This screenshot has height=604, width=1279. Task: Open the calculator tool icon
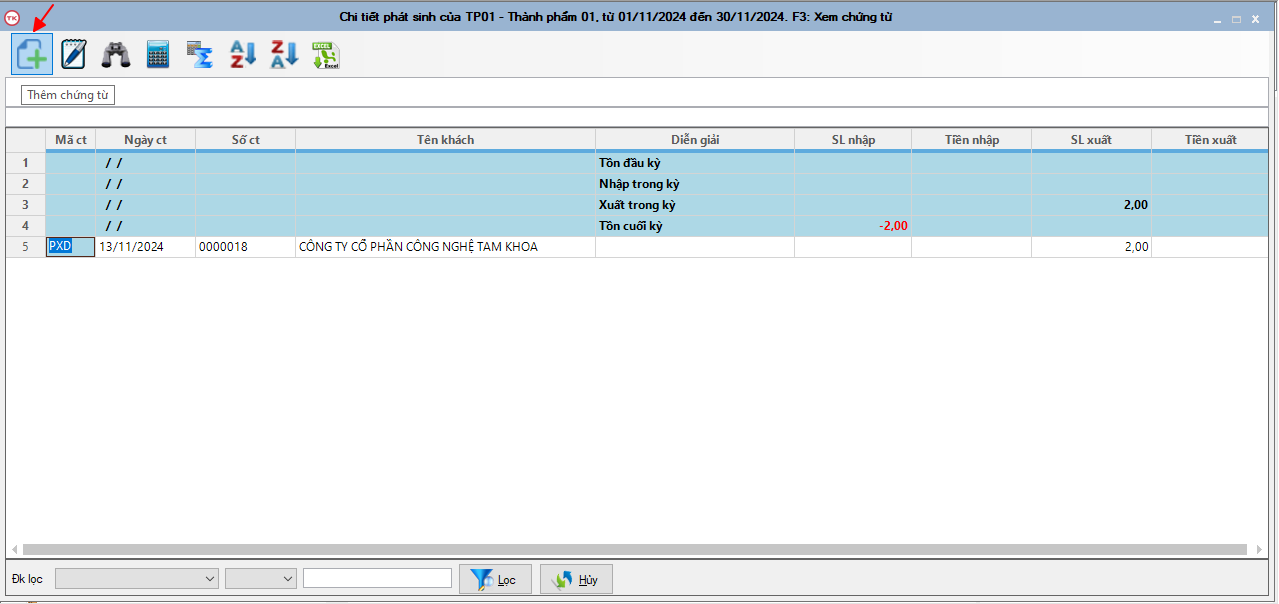[x=158, y=55]
